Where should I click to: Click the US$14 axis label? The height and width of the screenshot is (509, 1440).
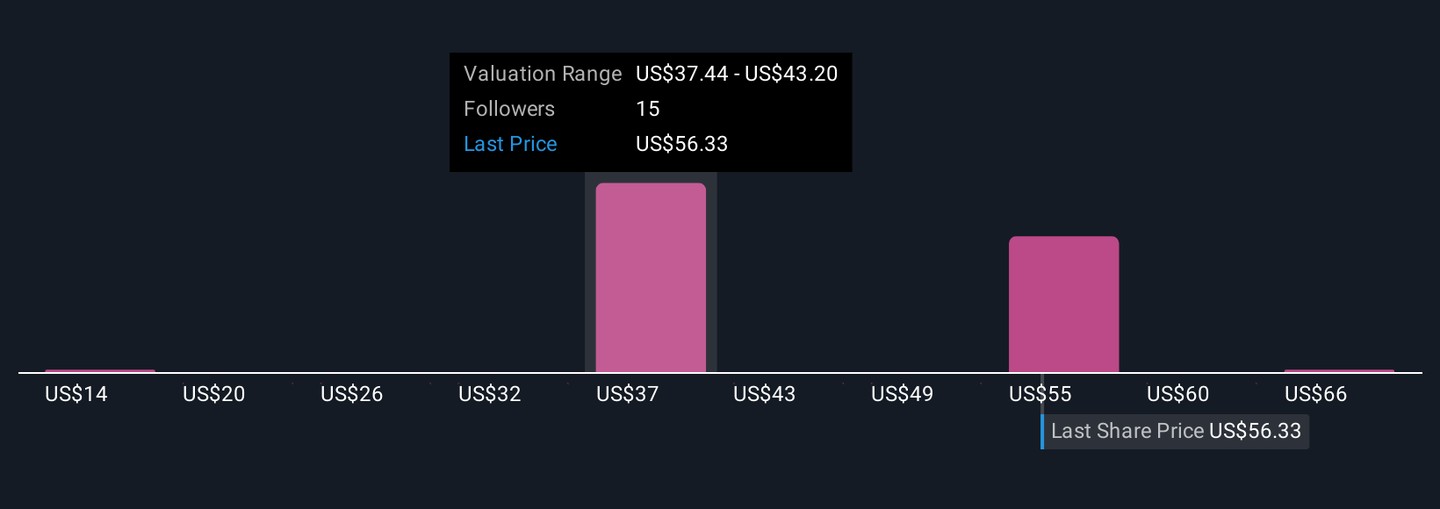coord(76,394)
